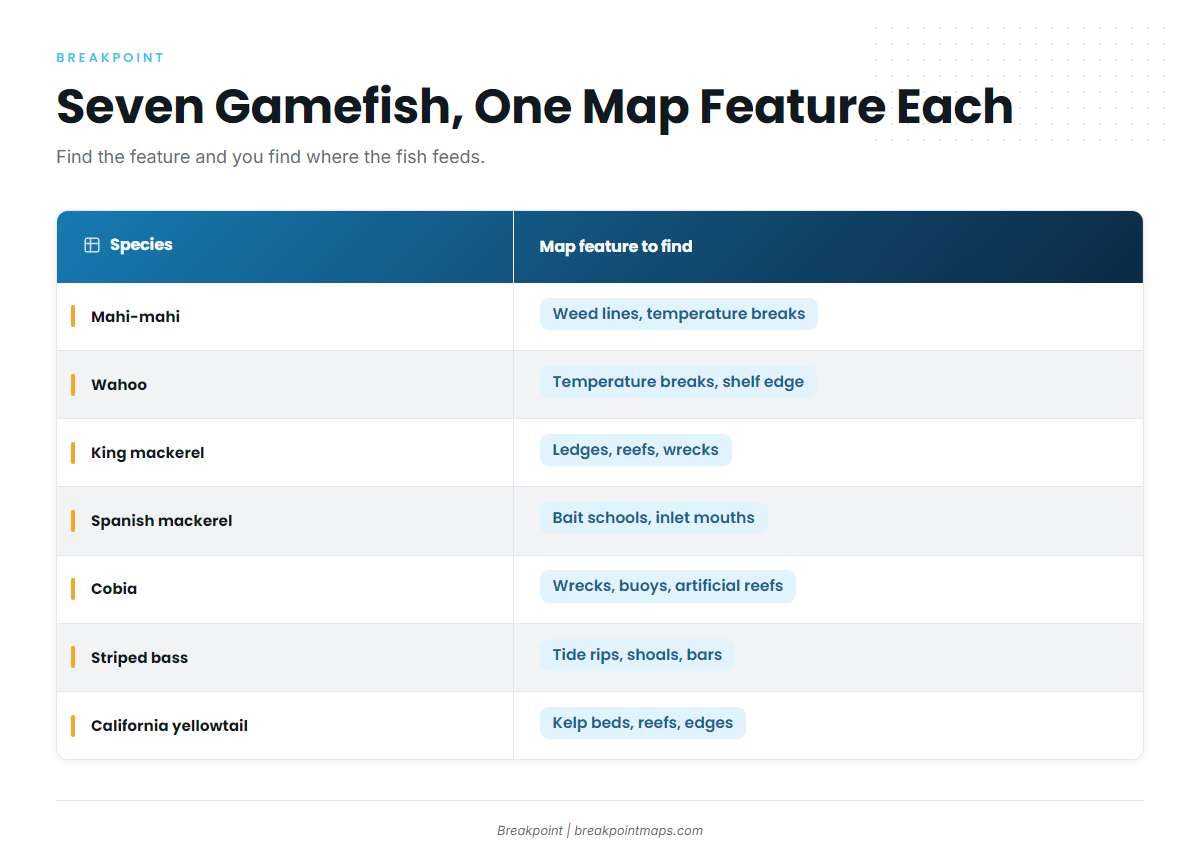This screenshot has width=1200, height=865.
Task: Click the BREAKPOINT brand label at top
Action: [x=110, y=58]
